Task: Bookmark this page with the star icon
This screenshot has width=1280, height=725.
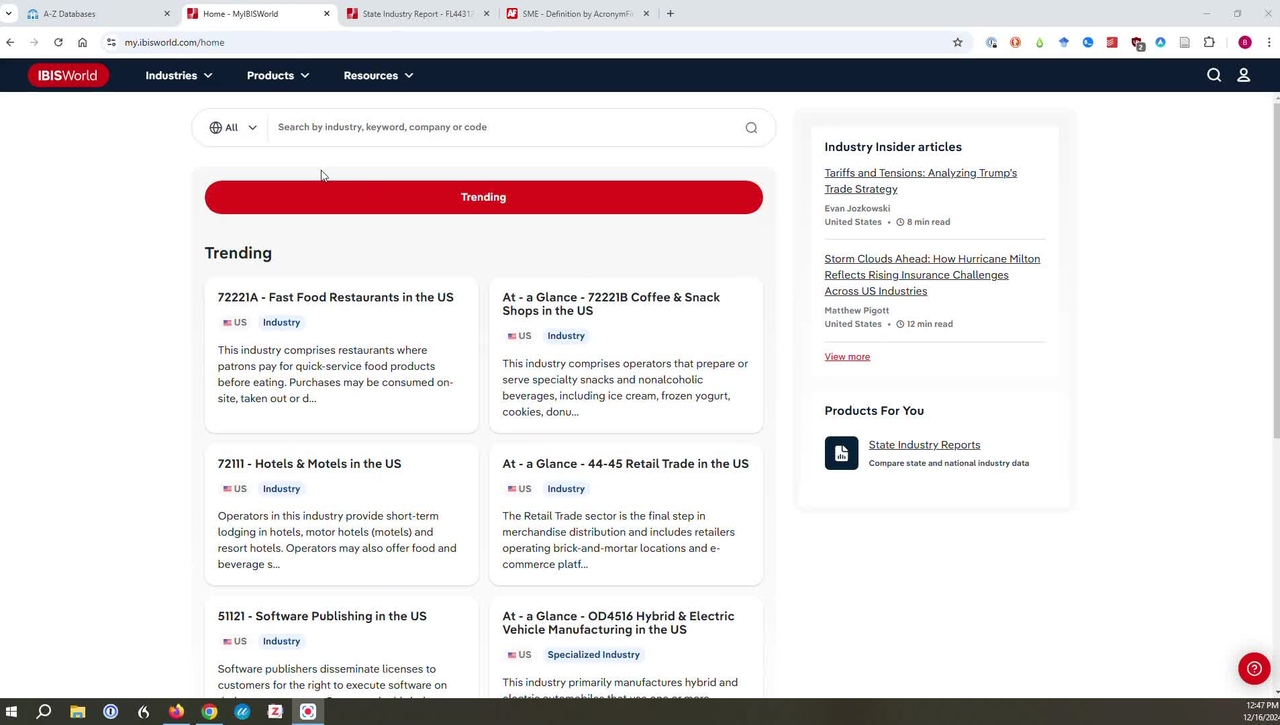Action: pyautogui.click(x=957, y=42)
